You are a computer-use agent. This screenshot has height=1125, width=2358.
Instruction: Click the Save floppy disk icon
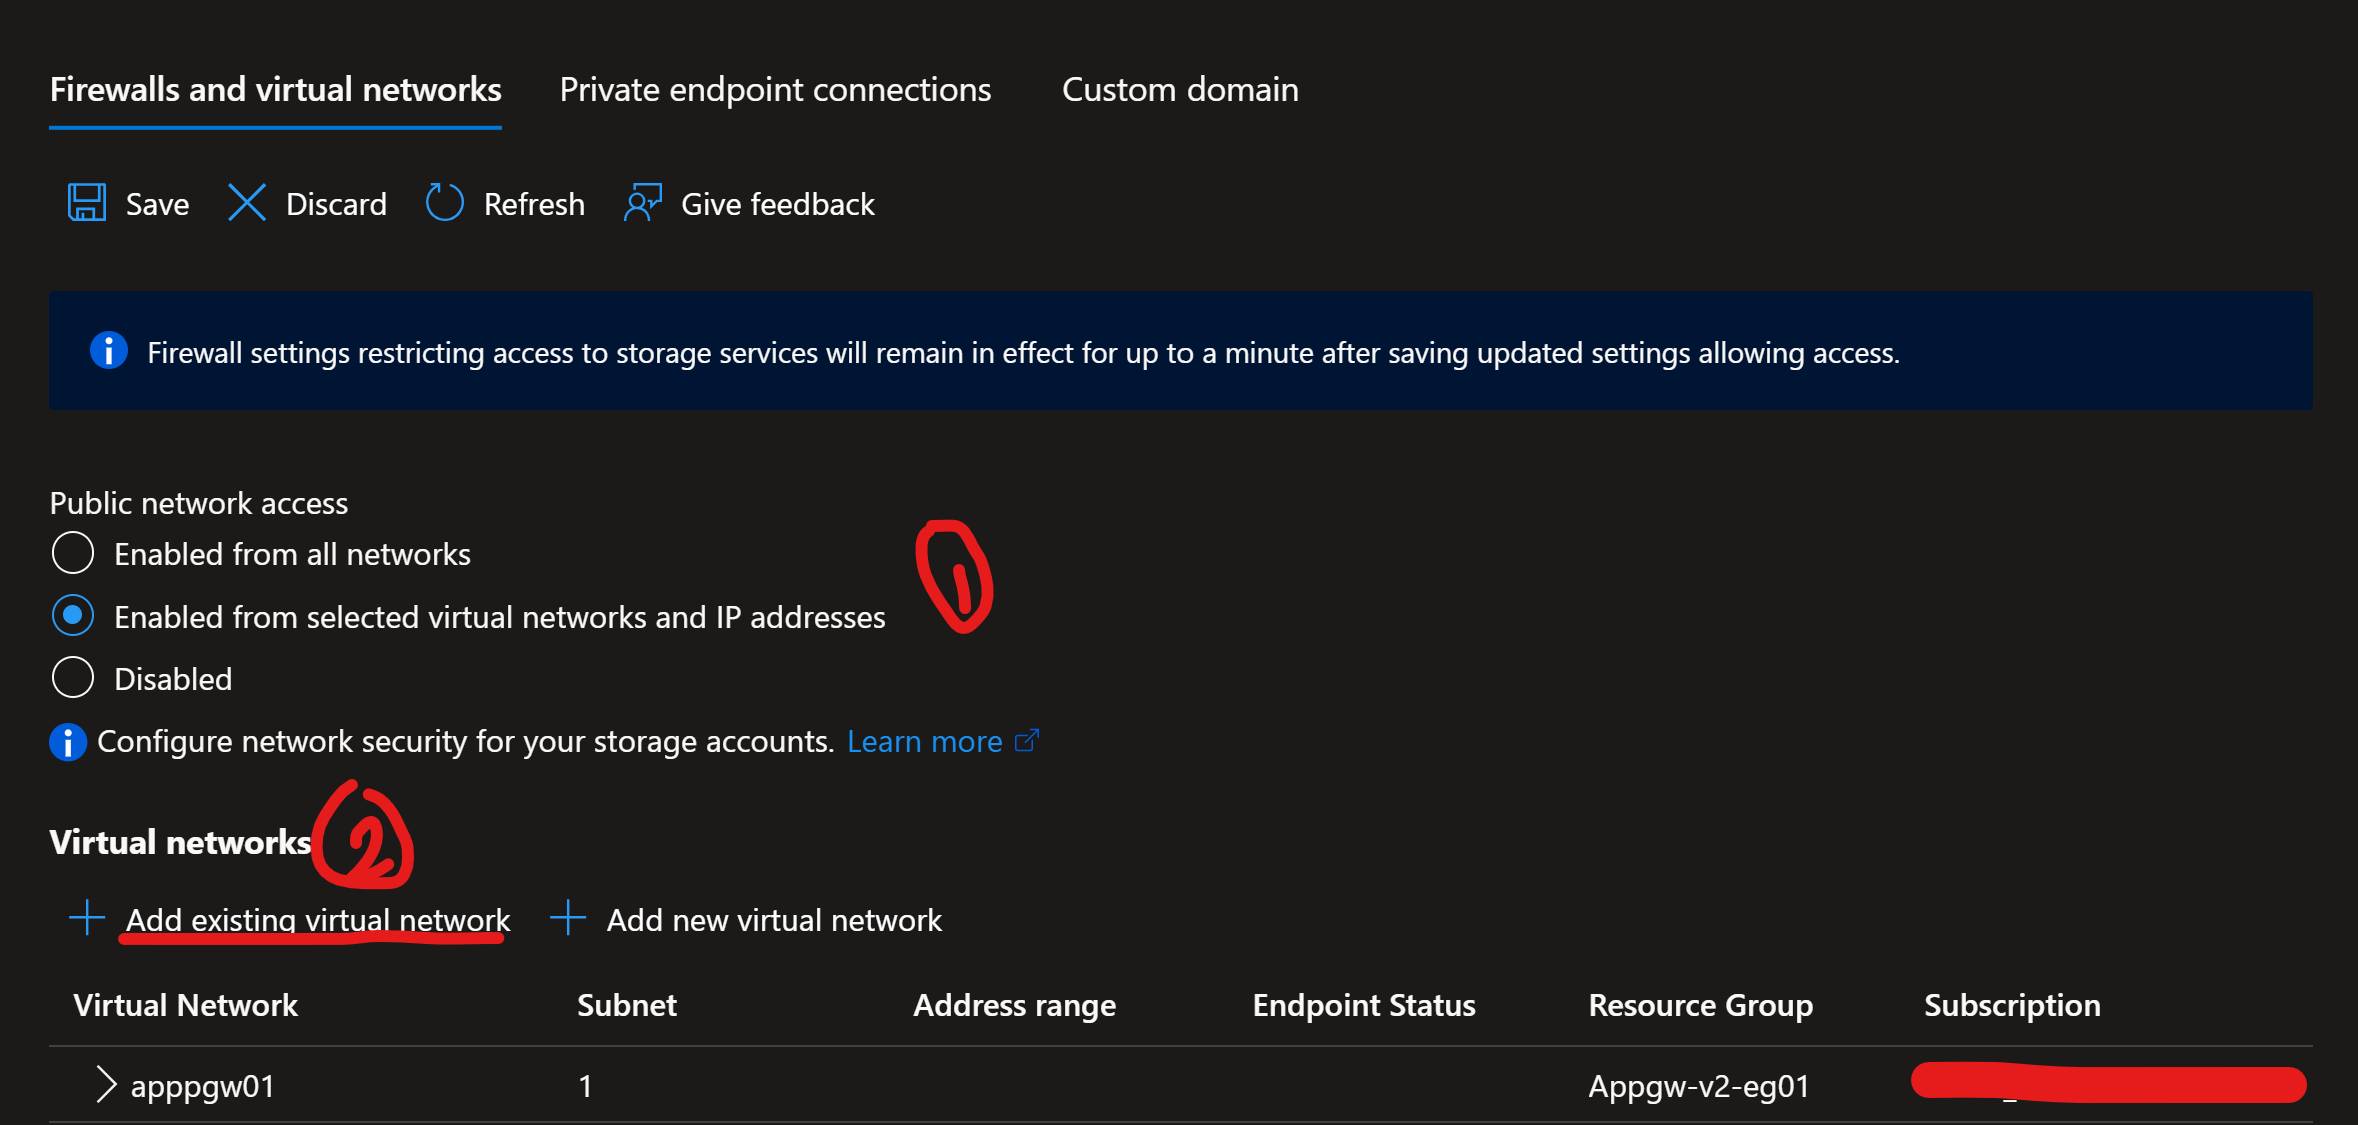[x=87, y=203]
